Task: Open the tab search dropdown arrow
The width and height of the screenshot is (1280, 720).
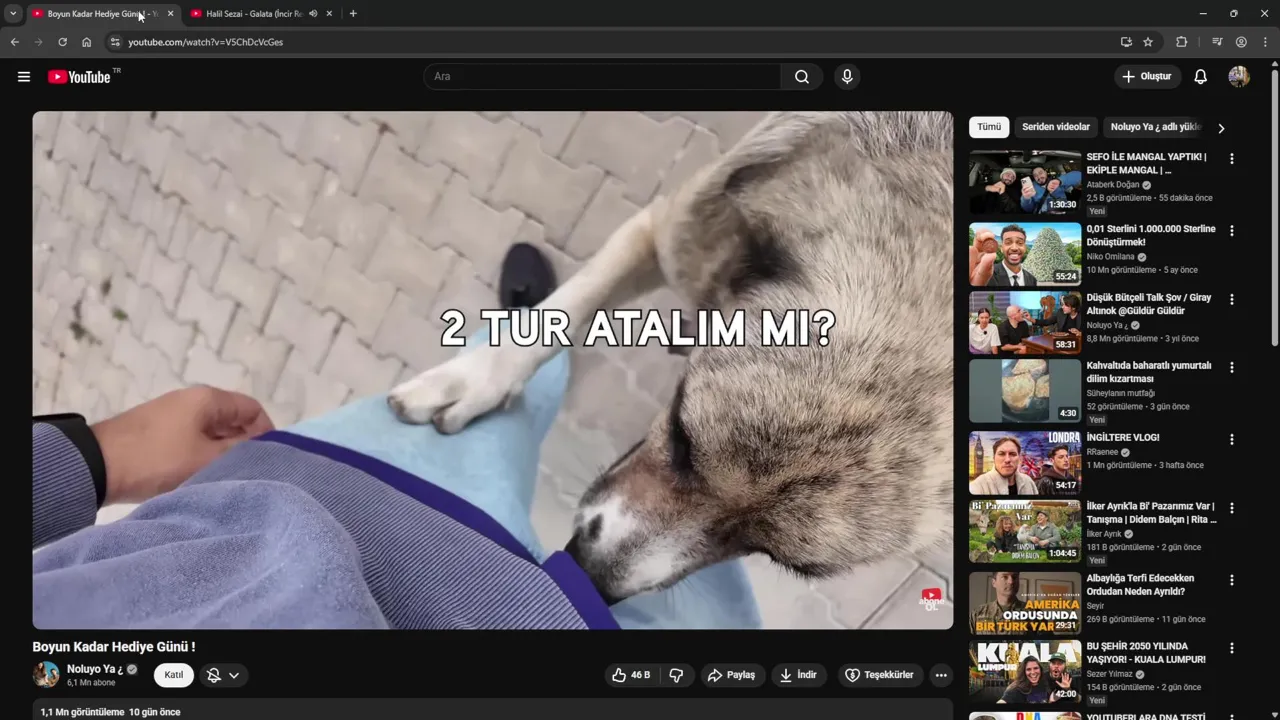Action: [13, 14]
